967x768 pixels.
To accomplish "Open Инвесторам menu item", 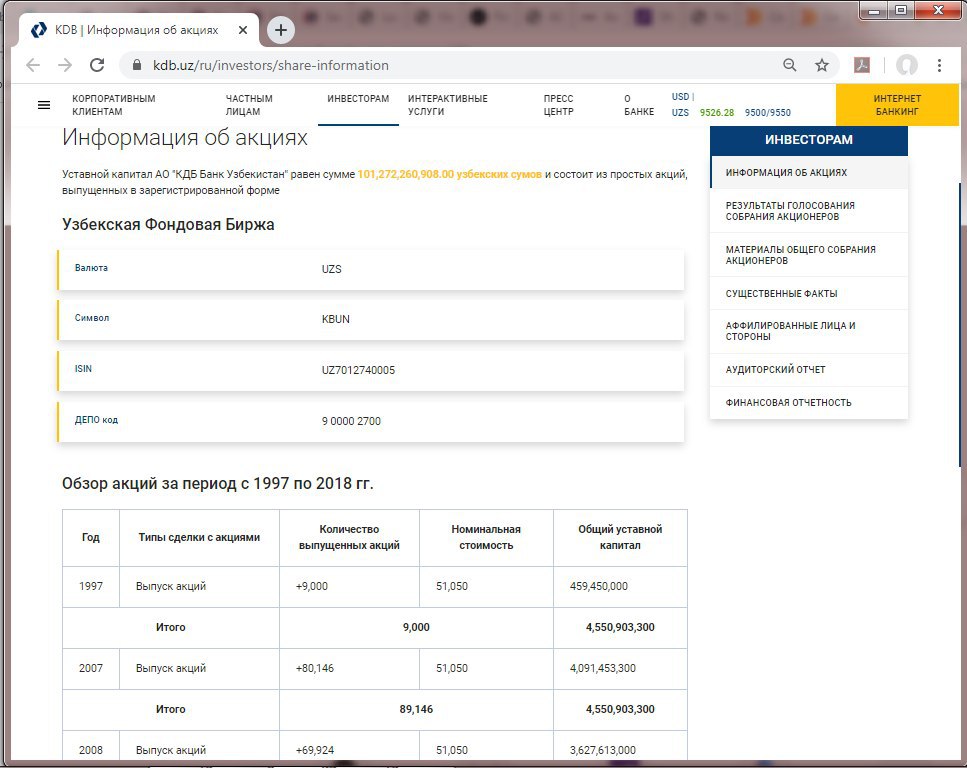I will pos(358,99).
